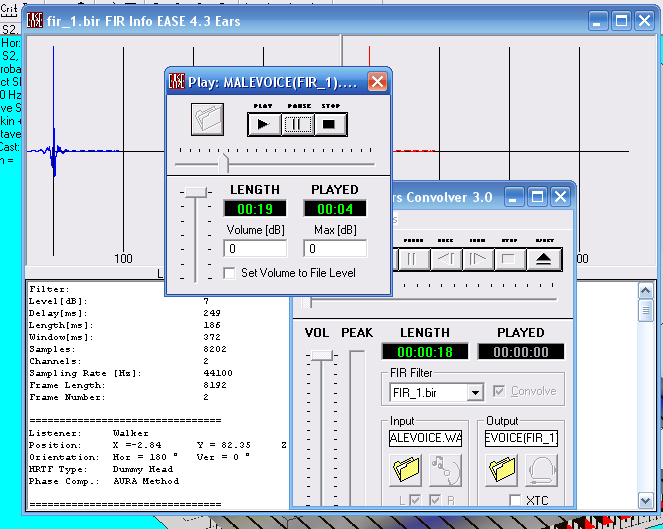Enable the XTC checkbox
Viewport: 663px width, 529px height.
[x=515, y=500]
